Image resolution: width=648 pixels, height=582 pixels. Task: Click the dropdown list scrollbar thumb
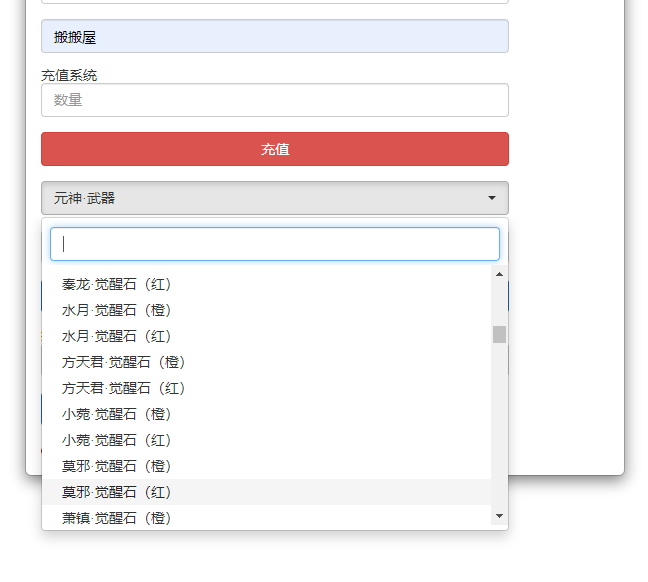[499, 334]
